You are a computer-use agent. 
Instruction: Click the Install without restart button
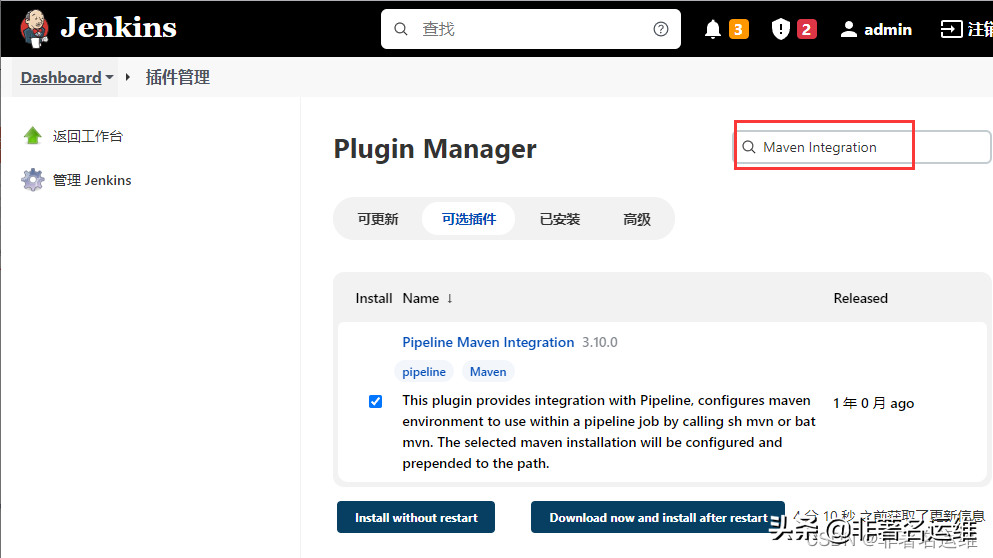[x=415, y=517]
